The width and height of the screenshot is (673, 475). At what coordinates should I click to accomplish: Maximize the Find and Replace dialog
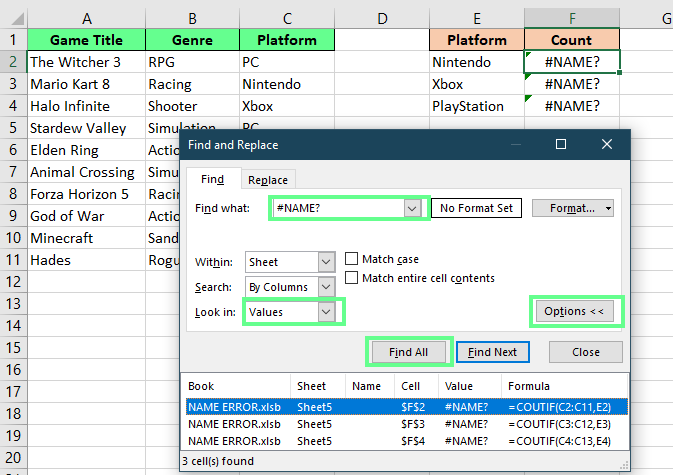(x=561, y=144)
